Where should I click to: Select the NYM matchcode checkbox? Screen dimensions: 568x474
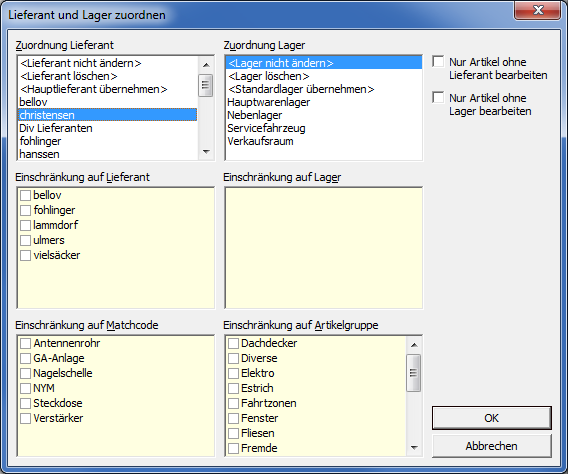(25, 388)
